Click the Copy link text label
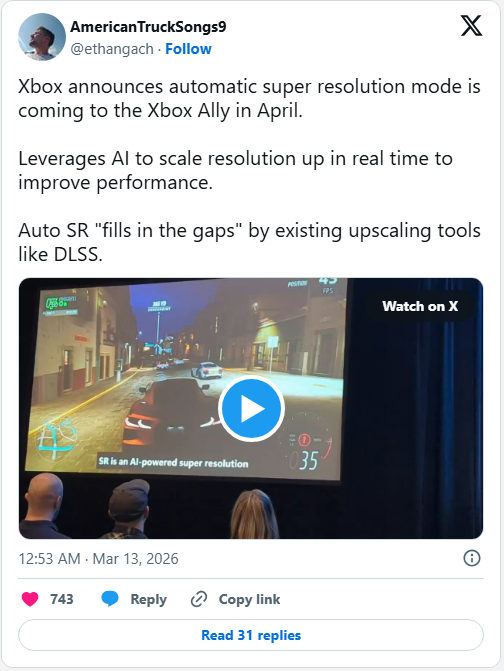Viewport: 504px width, 671px height. point(249,599)
